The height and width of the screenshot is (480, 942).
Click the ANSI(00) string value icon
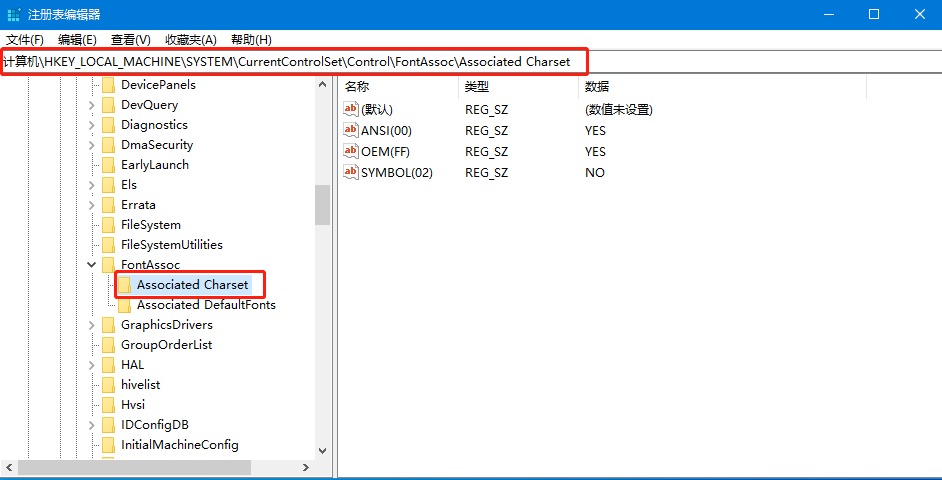[350, 130]
